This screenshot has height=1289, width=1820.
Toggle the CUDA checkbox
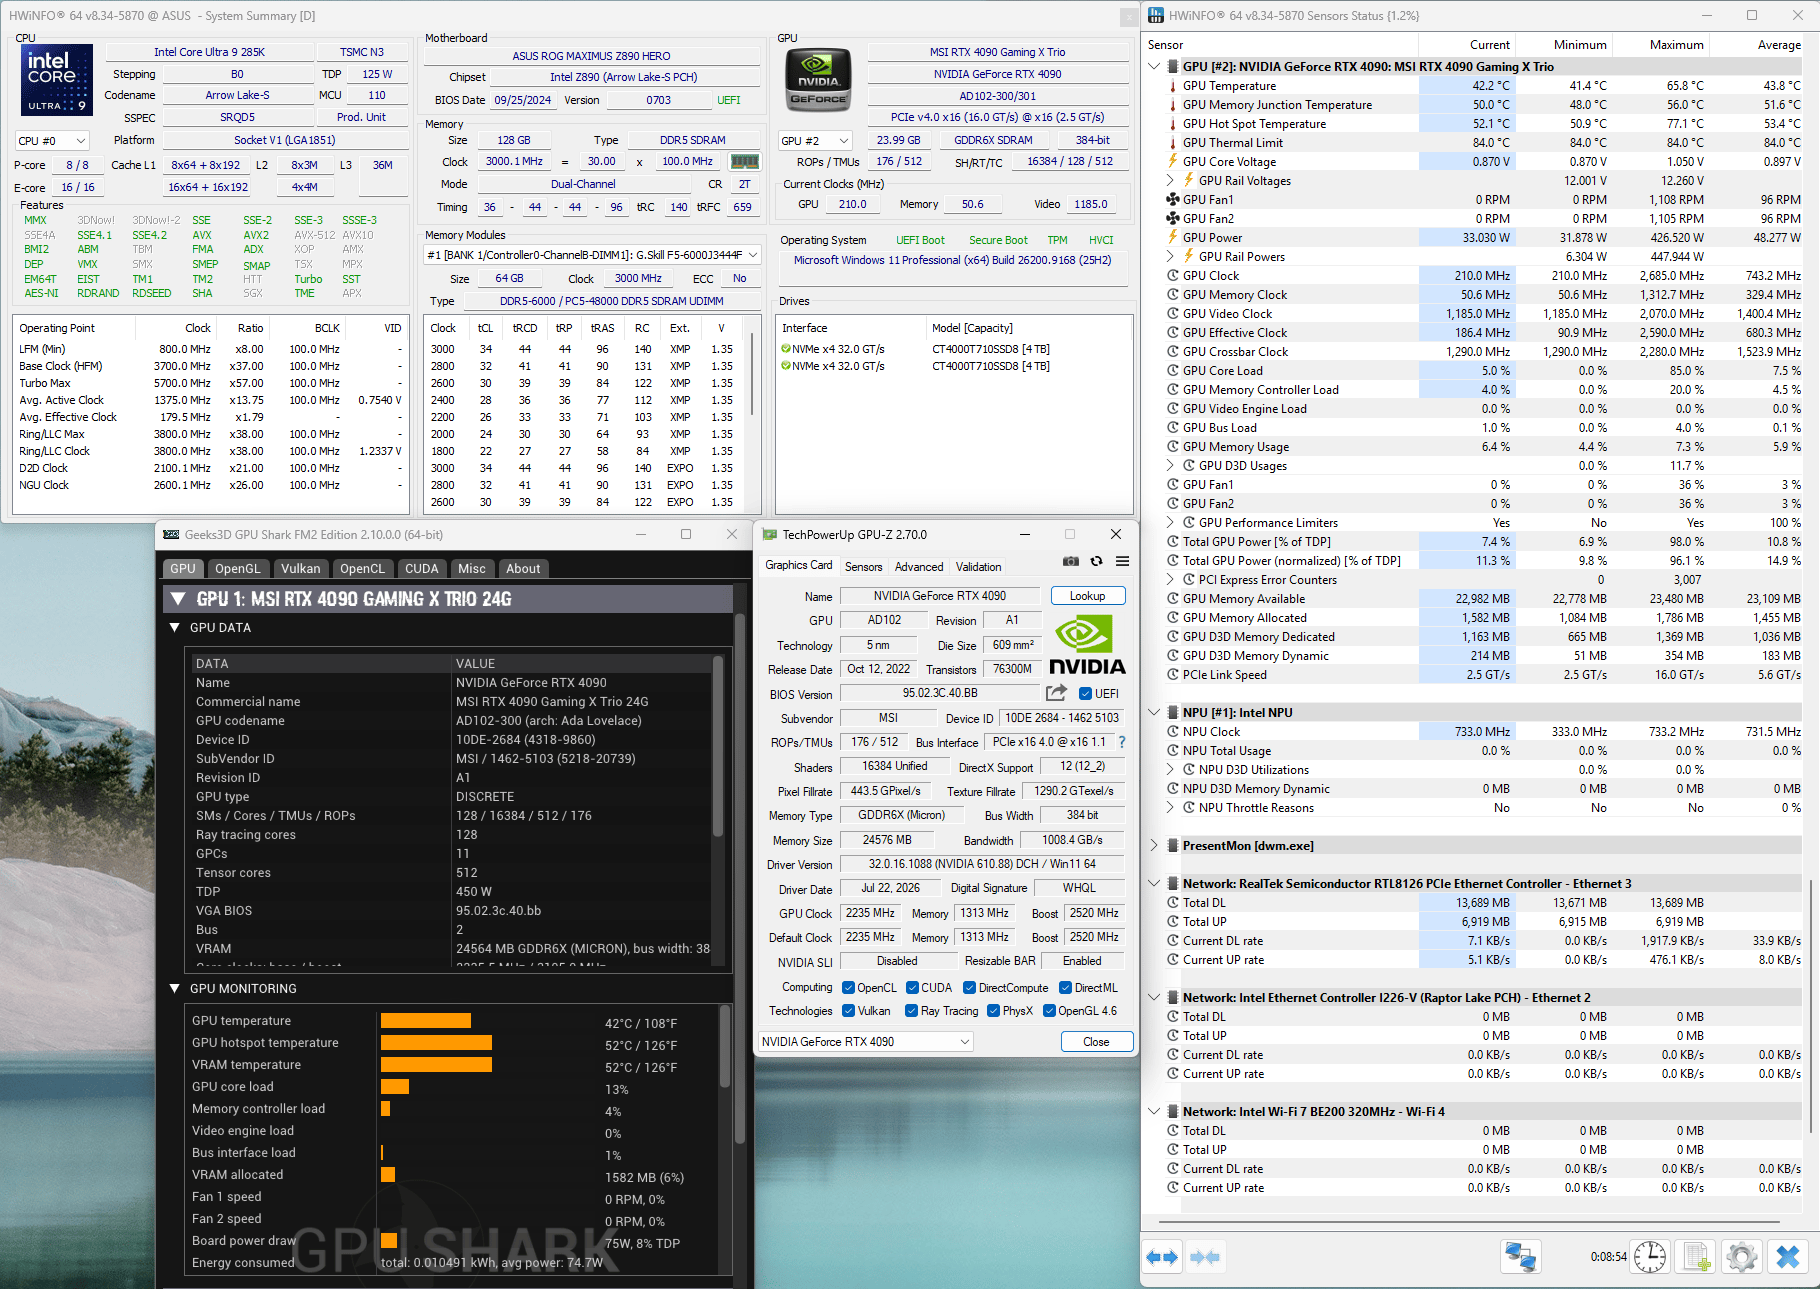(x=912, y=988)
